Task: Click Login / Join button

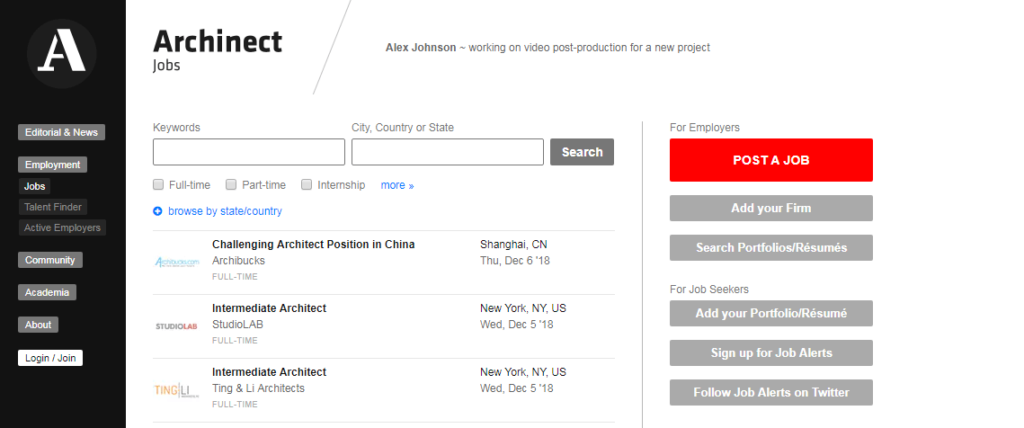Action: click(x=50, y=358)
